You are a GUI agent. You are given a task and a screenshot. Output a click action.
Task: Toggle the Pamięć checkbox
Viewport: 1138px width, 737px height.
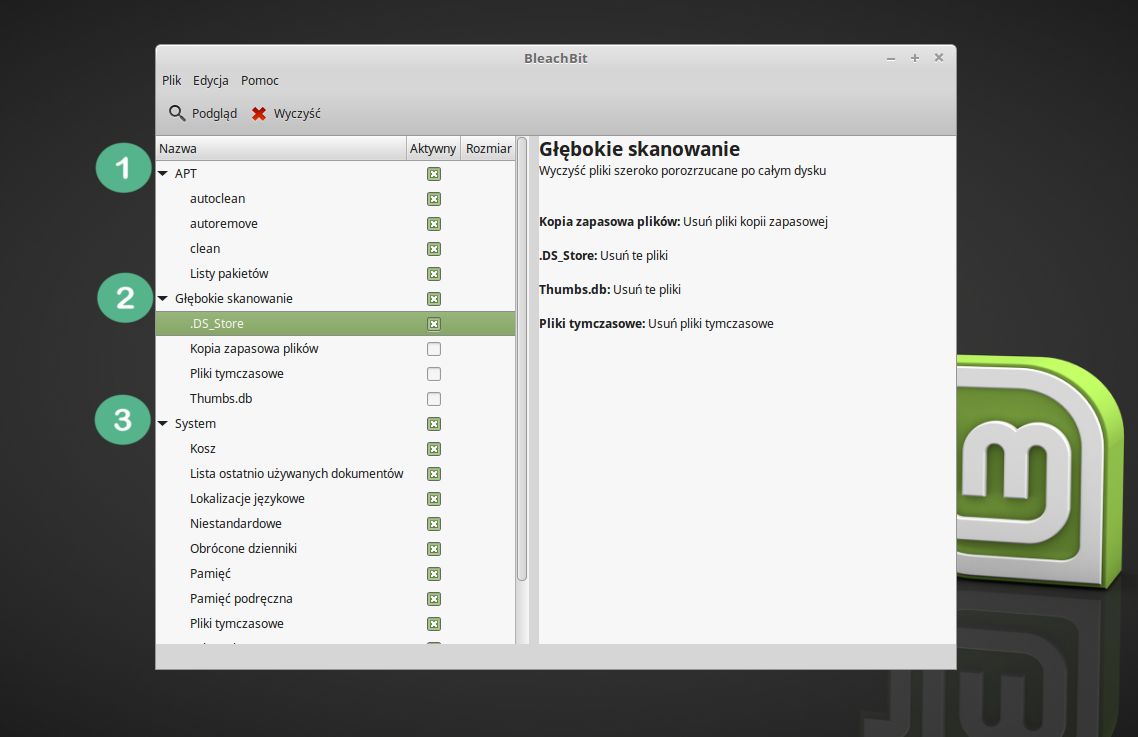coord(434,574)
